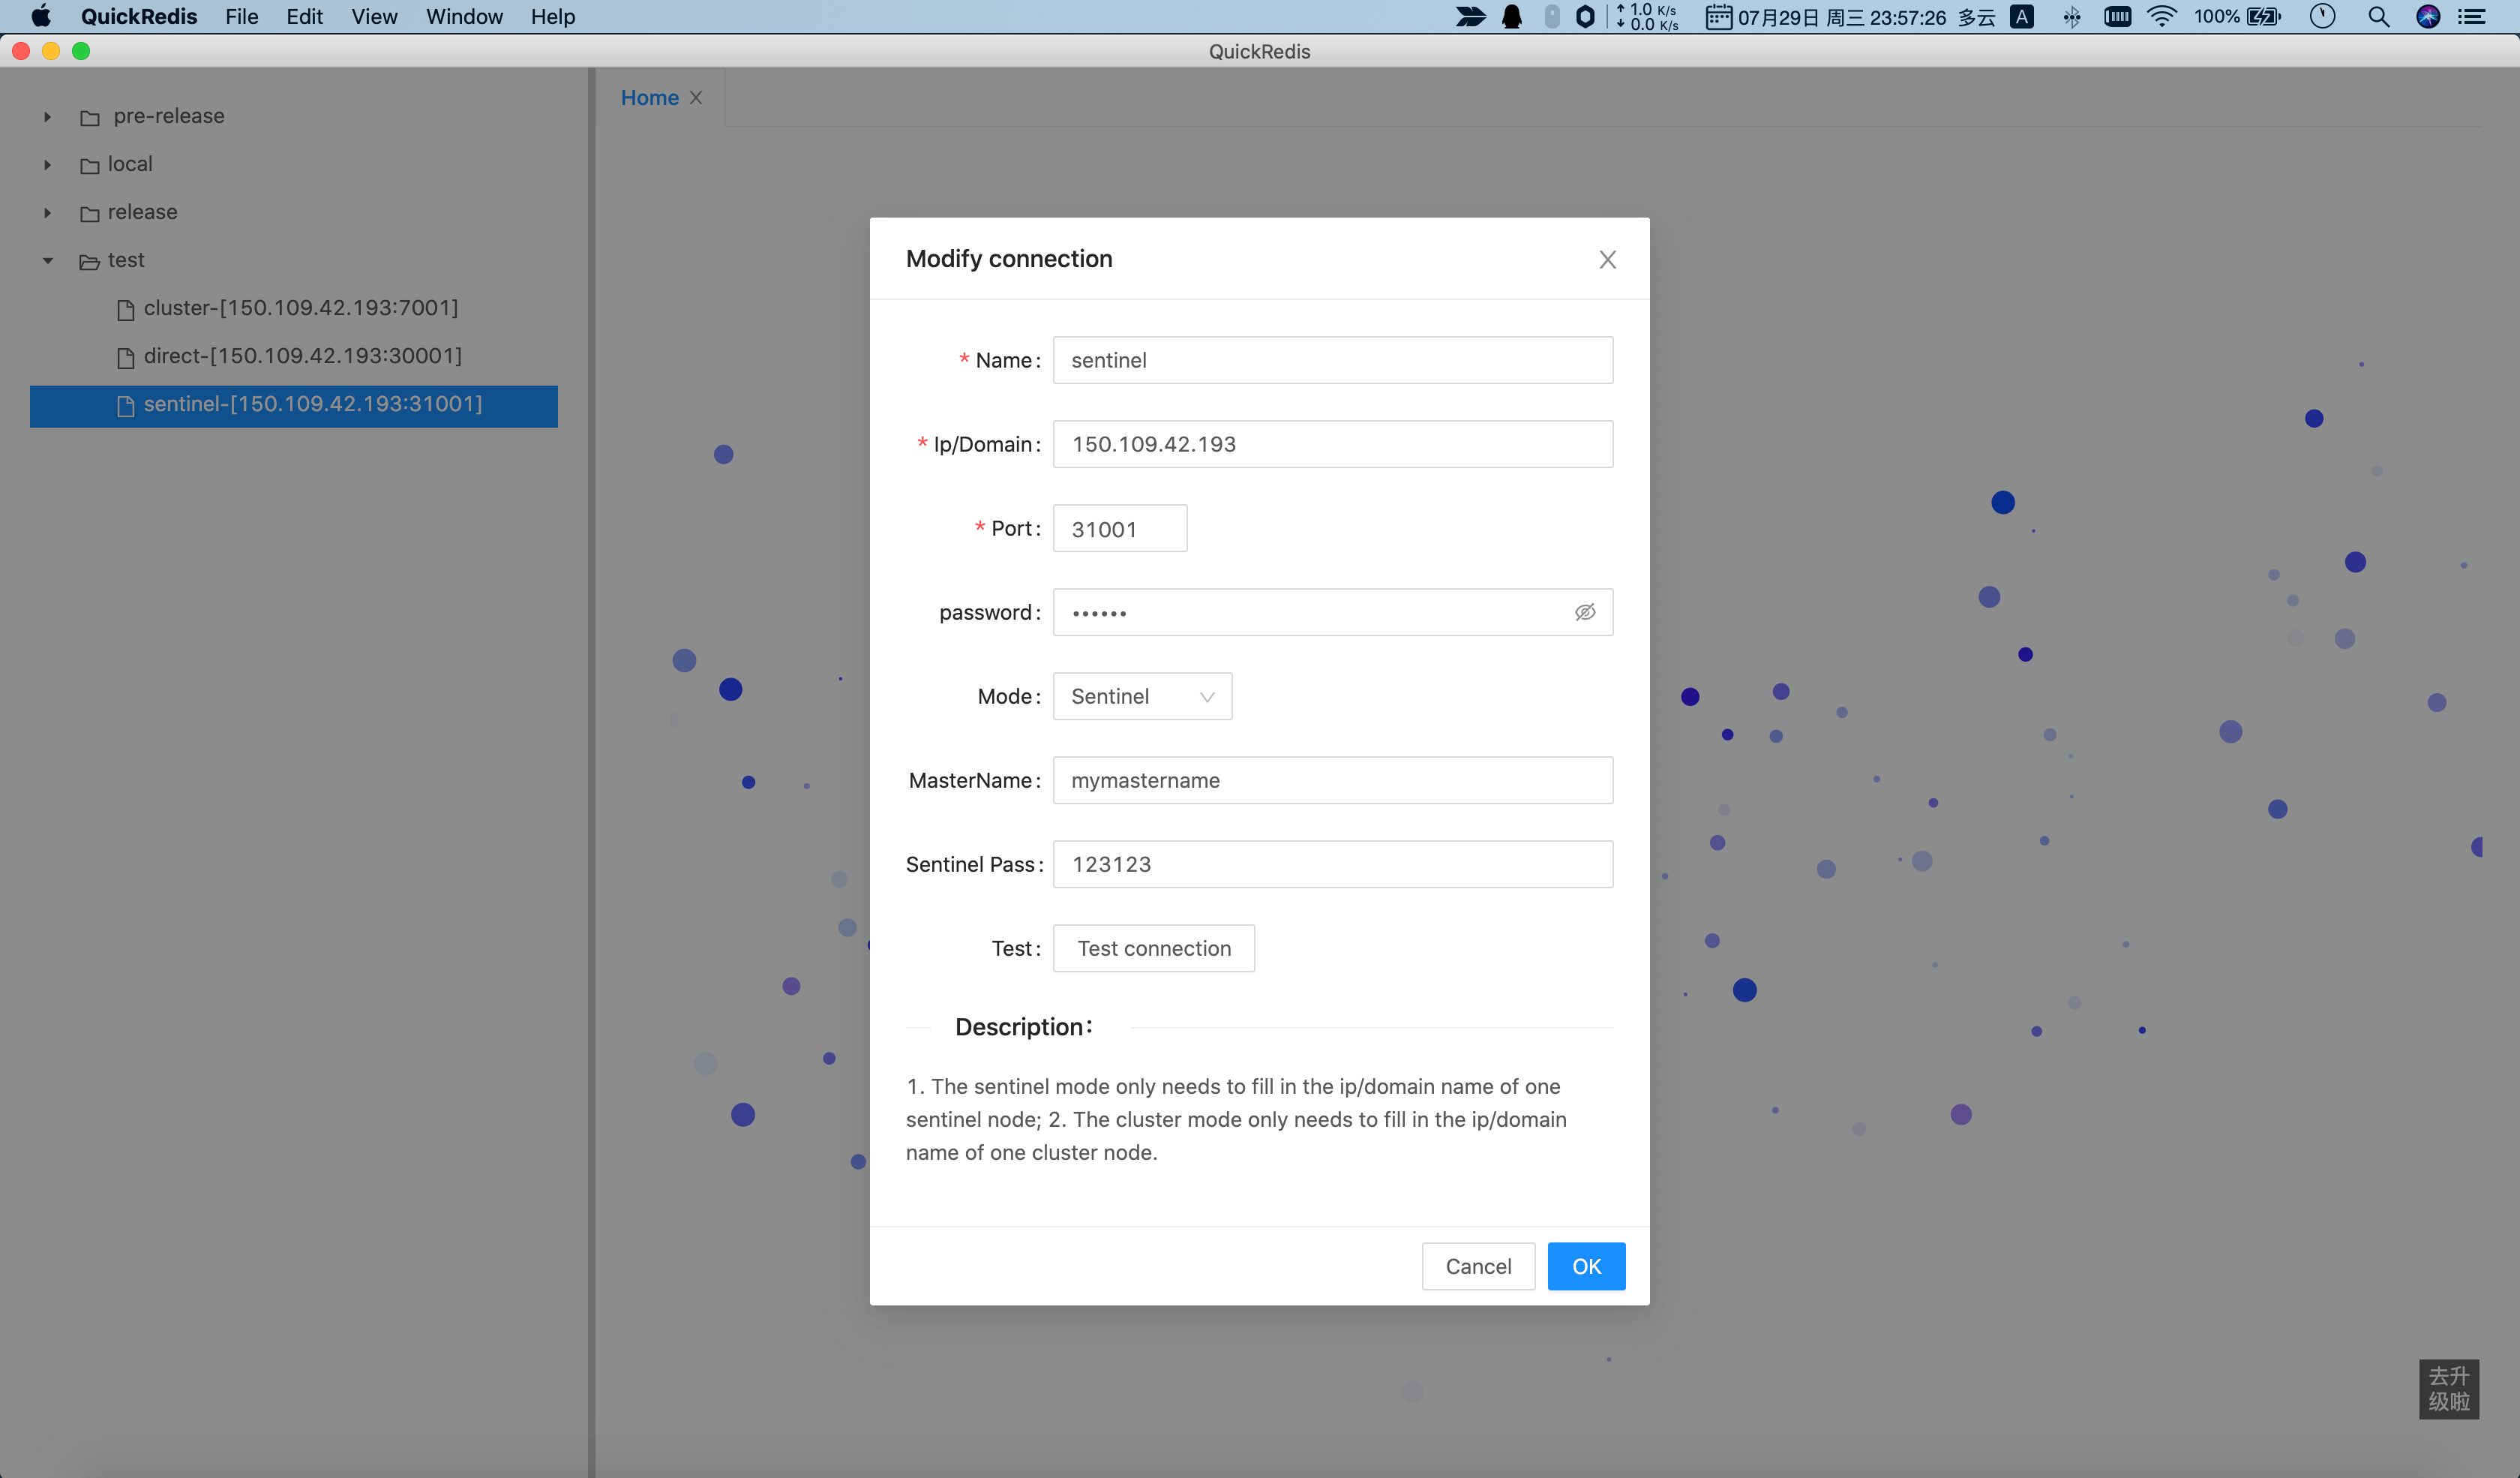This screenshot has width=2520, height=1478.
Task: Click the pre-release folder icon
Action: click(x=90, y=118)
